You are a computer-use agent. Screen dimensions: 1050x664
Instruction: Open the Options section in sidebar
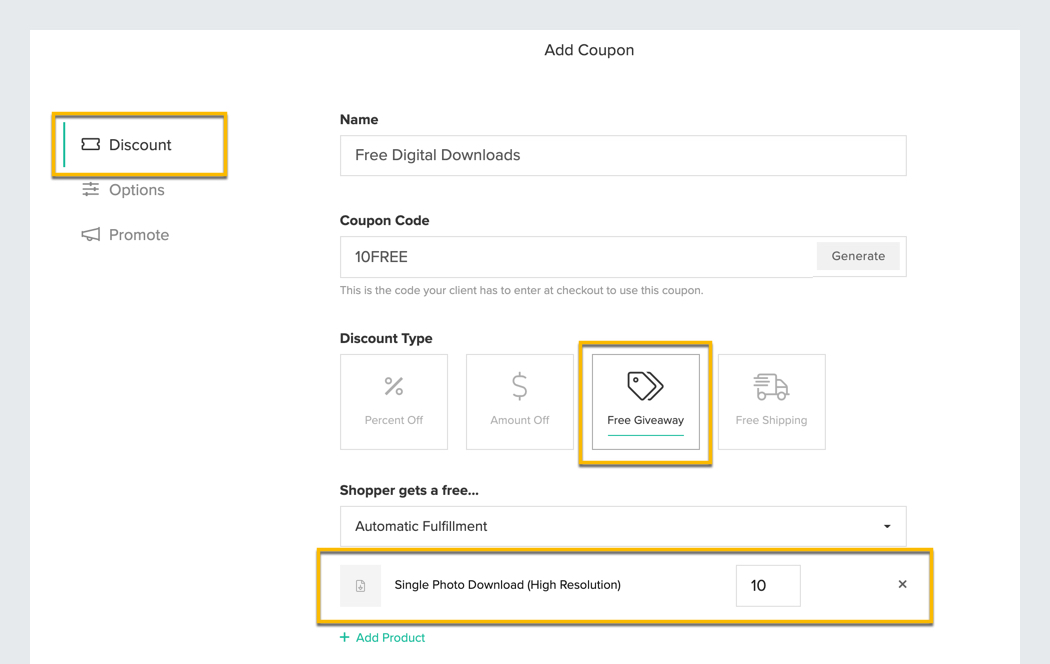pos(123,189)
